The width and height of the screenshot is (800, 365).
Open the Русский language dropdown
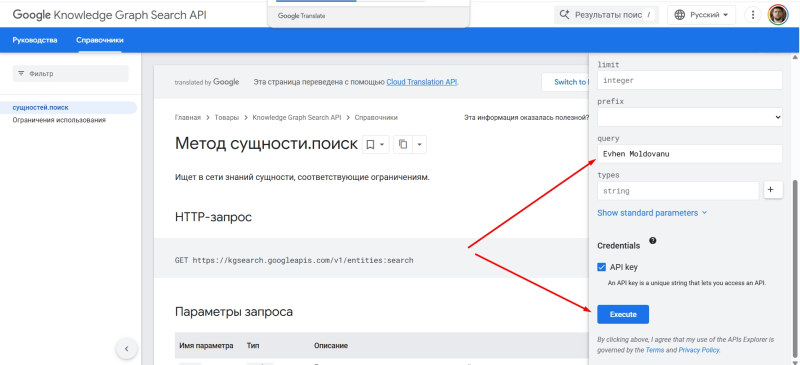click(x=702, y=15)
